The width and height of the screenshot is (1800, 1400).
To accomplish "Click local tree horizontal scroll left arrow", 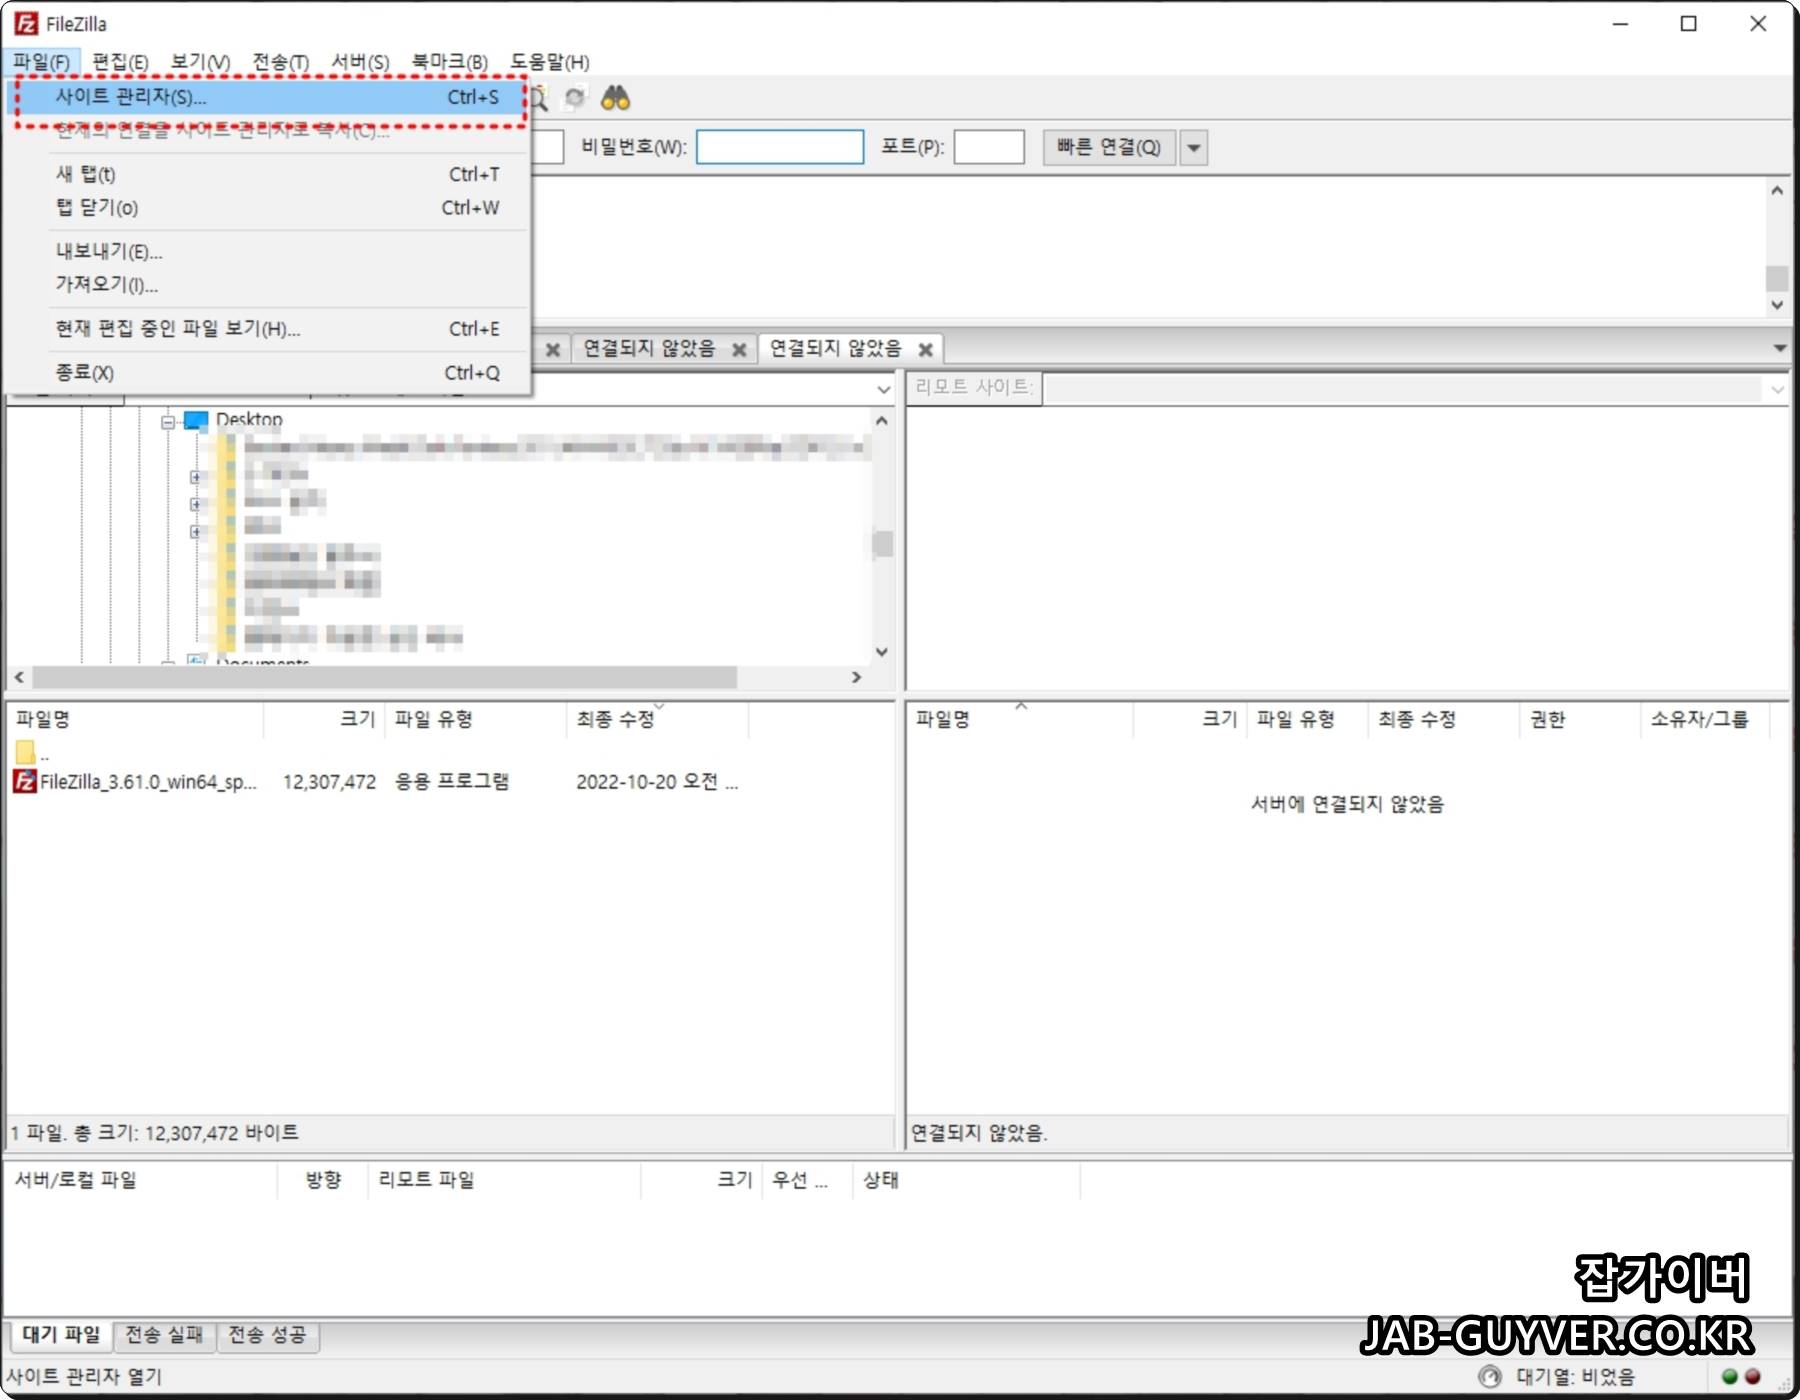I will pyautogui.click(x=19, y=677).
